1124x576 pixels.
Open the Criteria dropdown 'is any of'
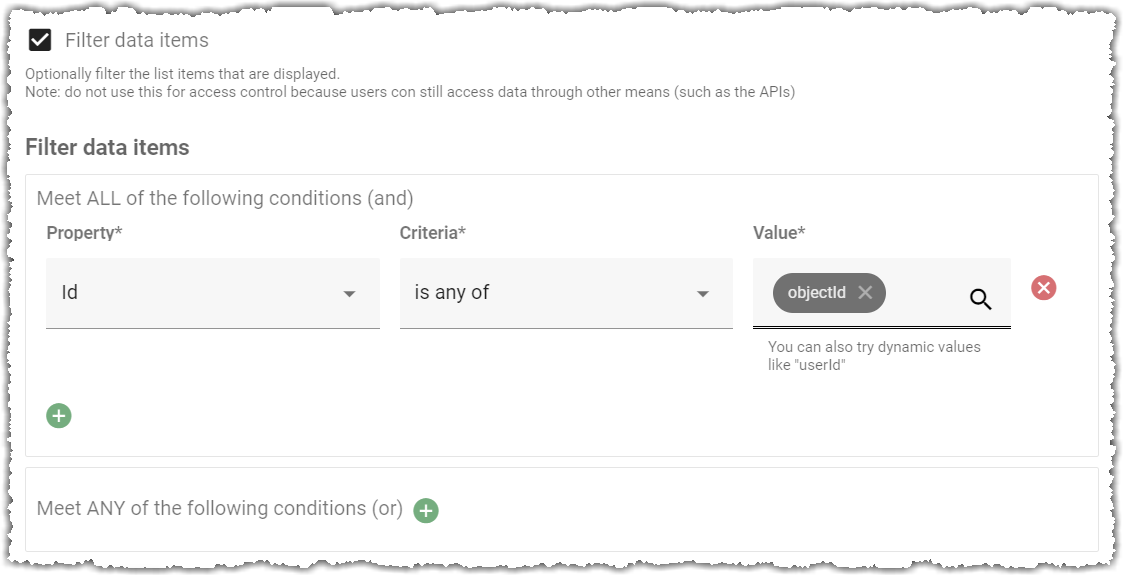point(566,293)
